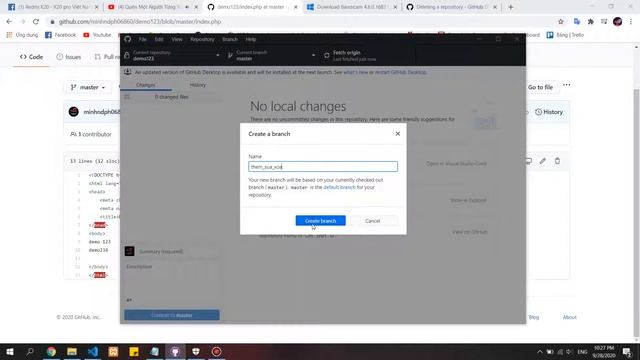
Task: Open the Code tab on GitHub page
Action: click(x=31, y=57)
